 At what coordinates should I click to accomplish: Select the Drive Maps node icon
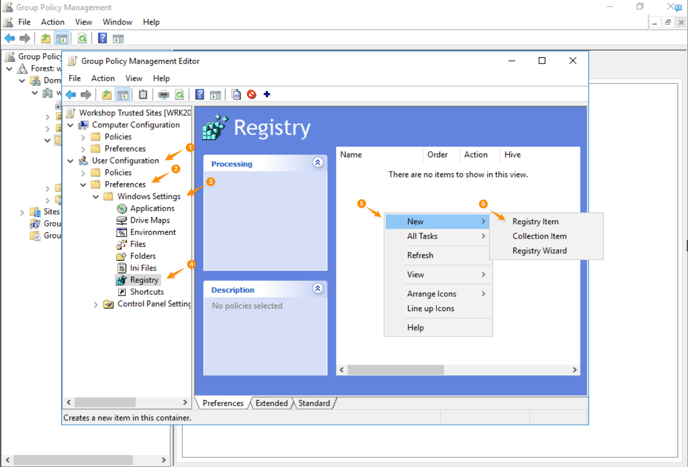[x=122, y=220]
